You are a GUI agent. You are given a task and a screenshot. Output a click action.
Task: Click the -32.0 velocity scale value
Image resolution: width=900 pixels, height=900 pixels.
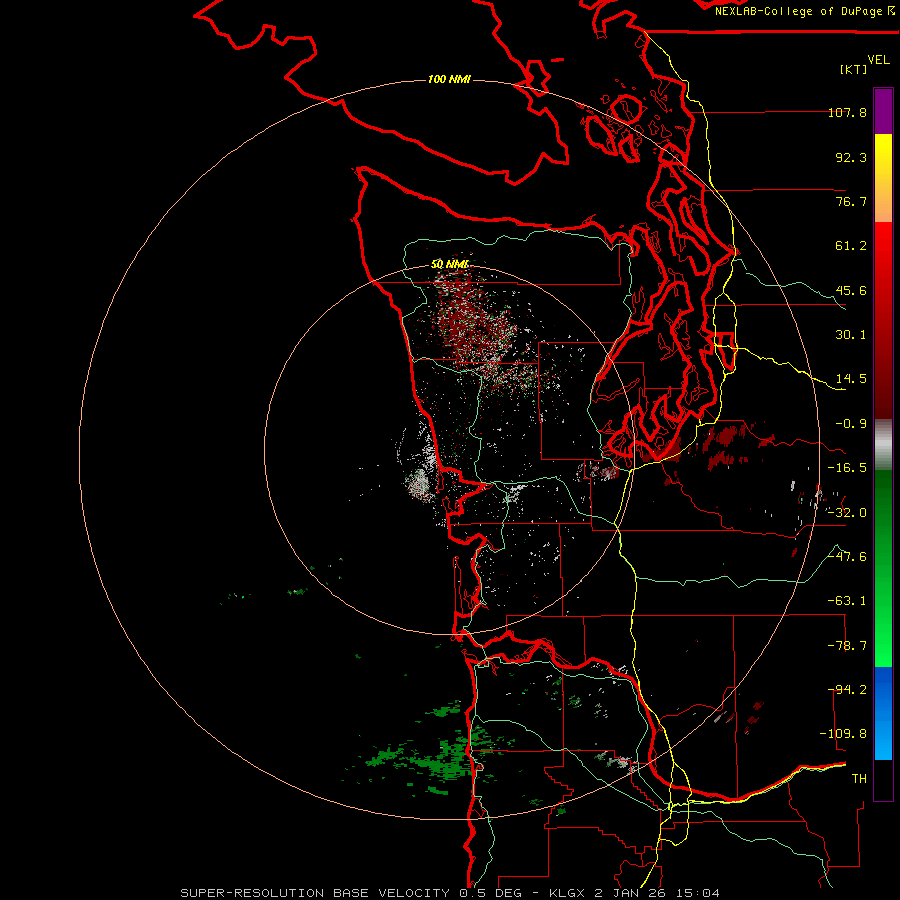(x=847, y=513)
